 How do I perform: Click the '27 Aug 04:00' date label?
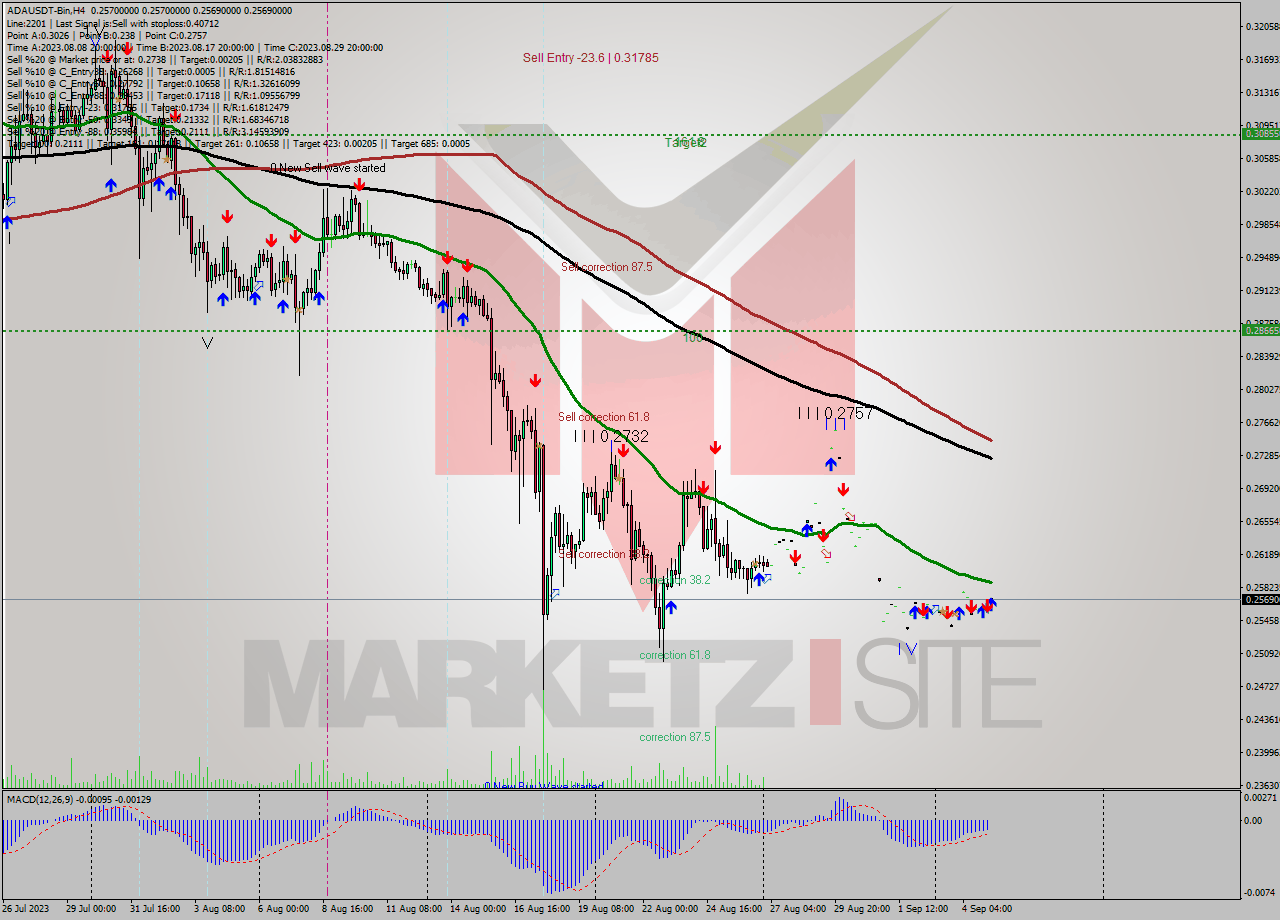click(798, 909)
